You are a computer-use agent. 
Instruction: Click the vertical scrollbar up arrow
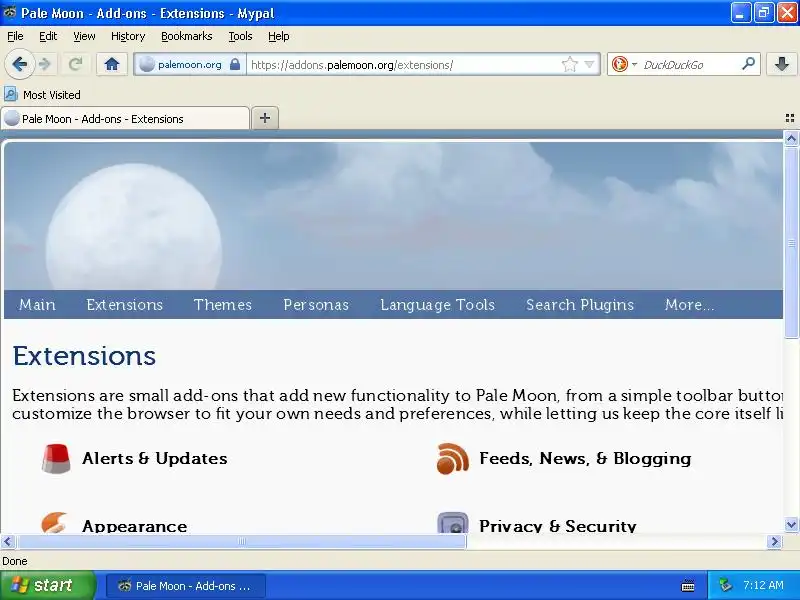coord(791,138)
